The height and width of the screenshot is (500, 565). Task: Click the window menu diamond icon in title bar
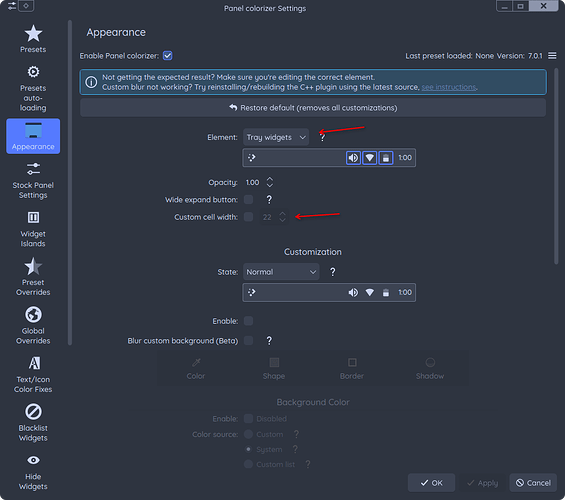coord(26,6)
